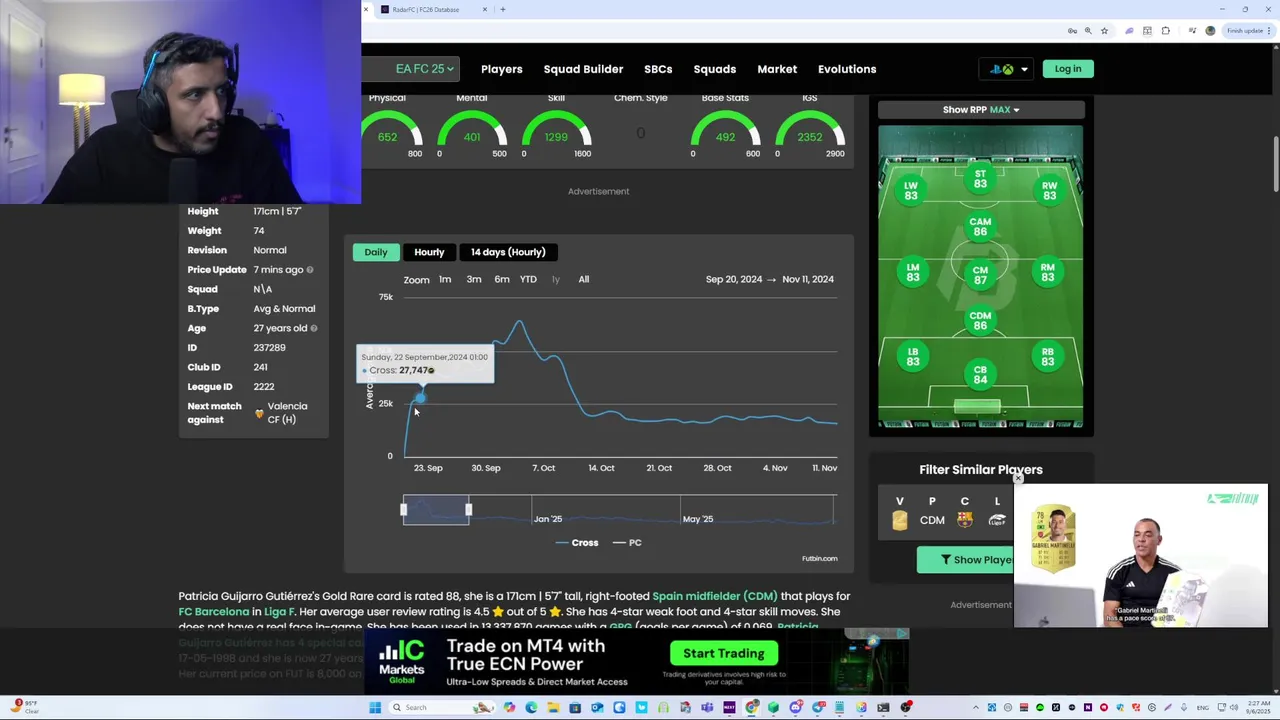Open the Squad Builder menu
This screenshot has width=1280, height=720.
click(583, 69)
